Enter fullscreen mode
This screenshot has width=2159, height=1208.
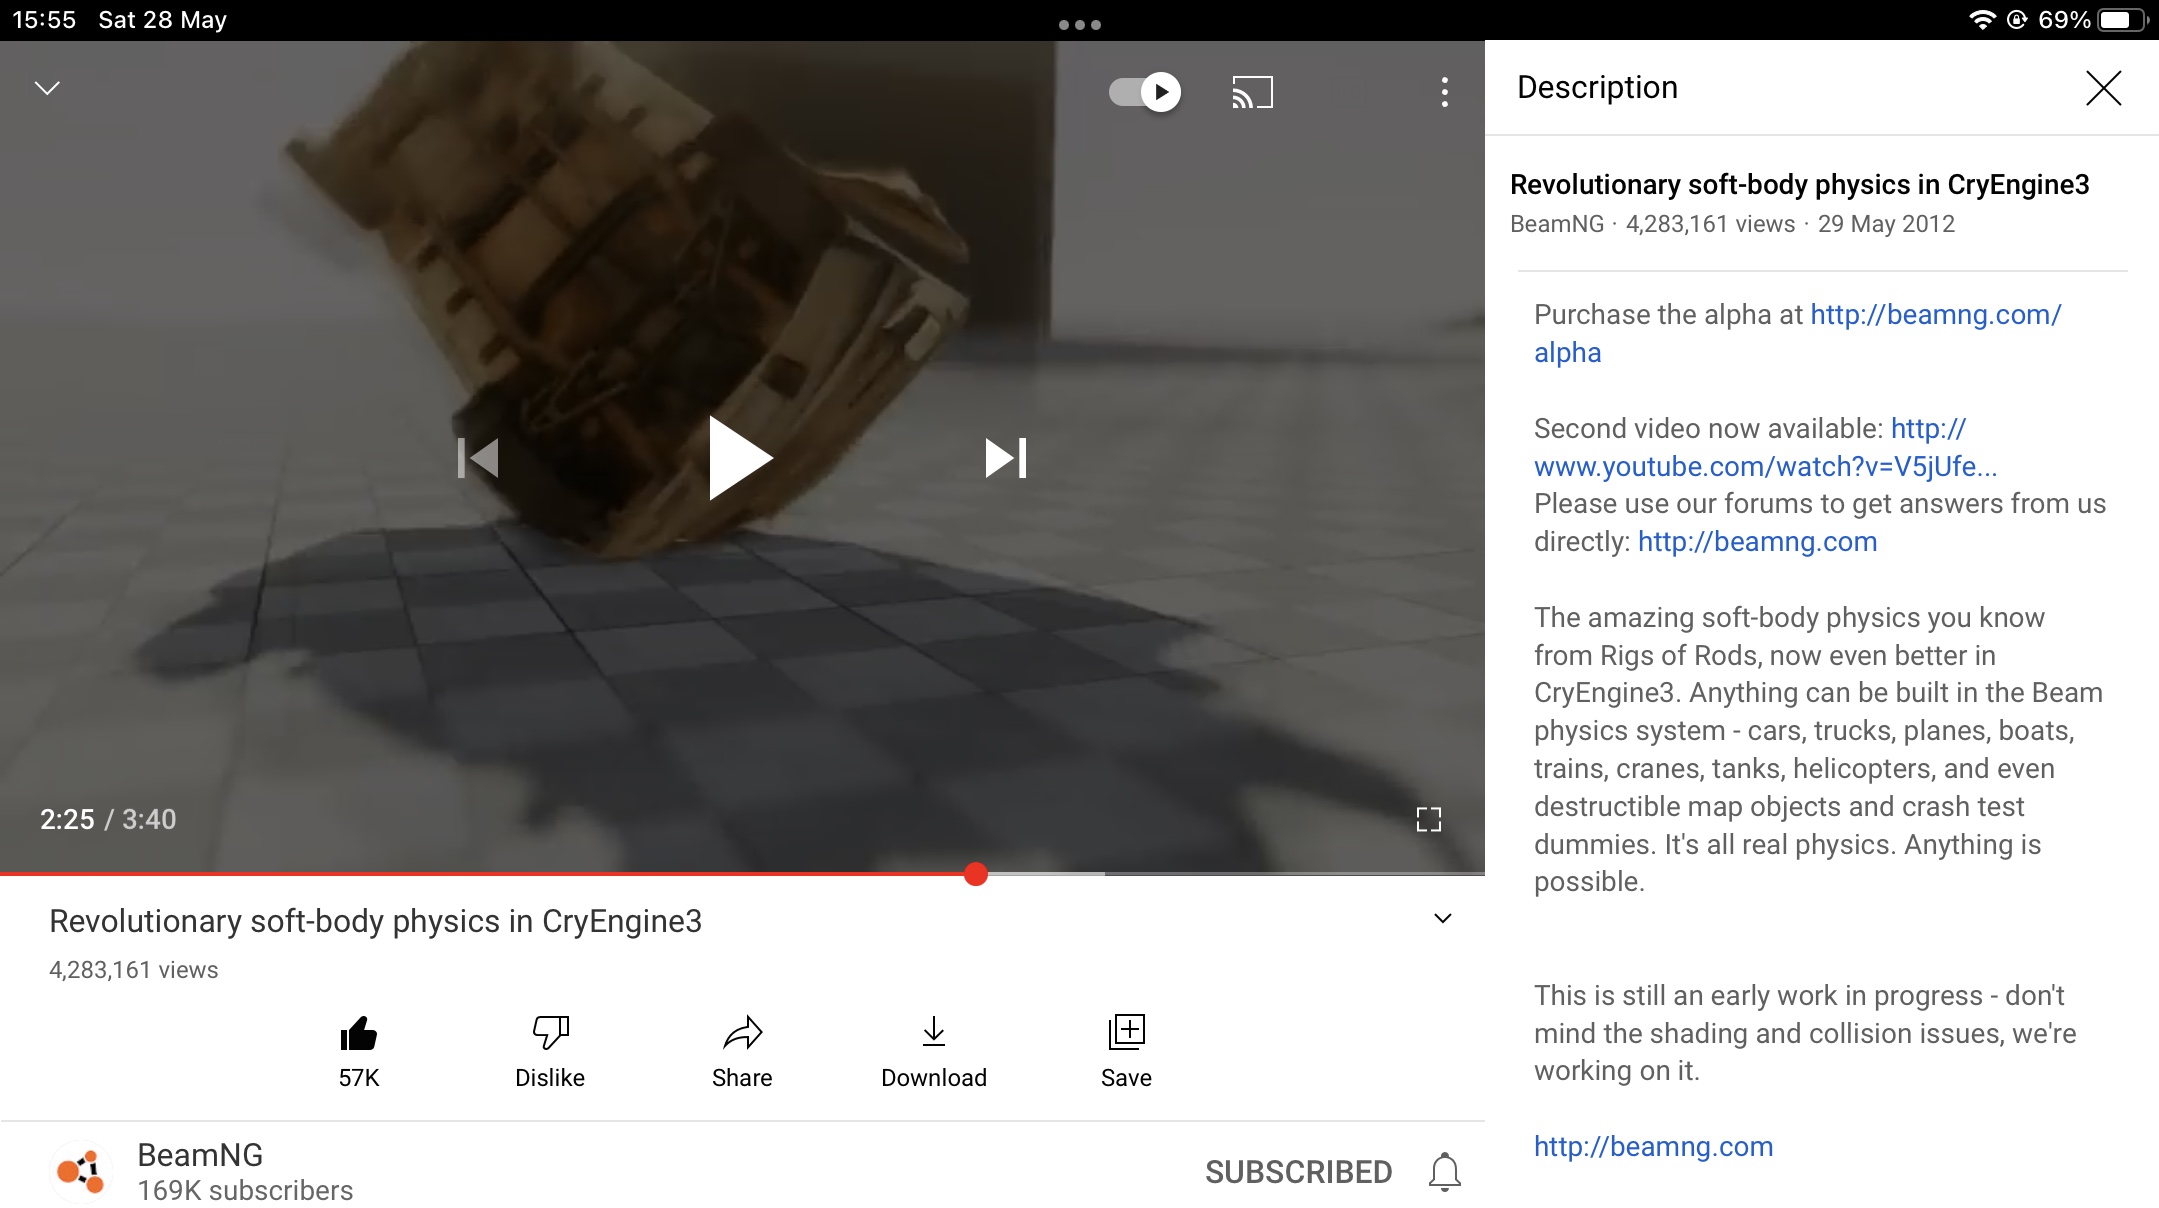[1429, 820]
